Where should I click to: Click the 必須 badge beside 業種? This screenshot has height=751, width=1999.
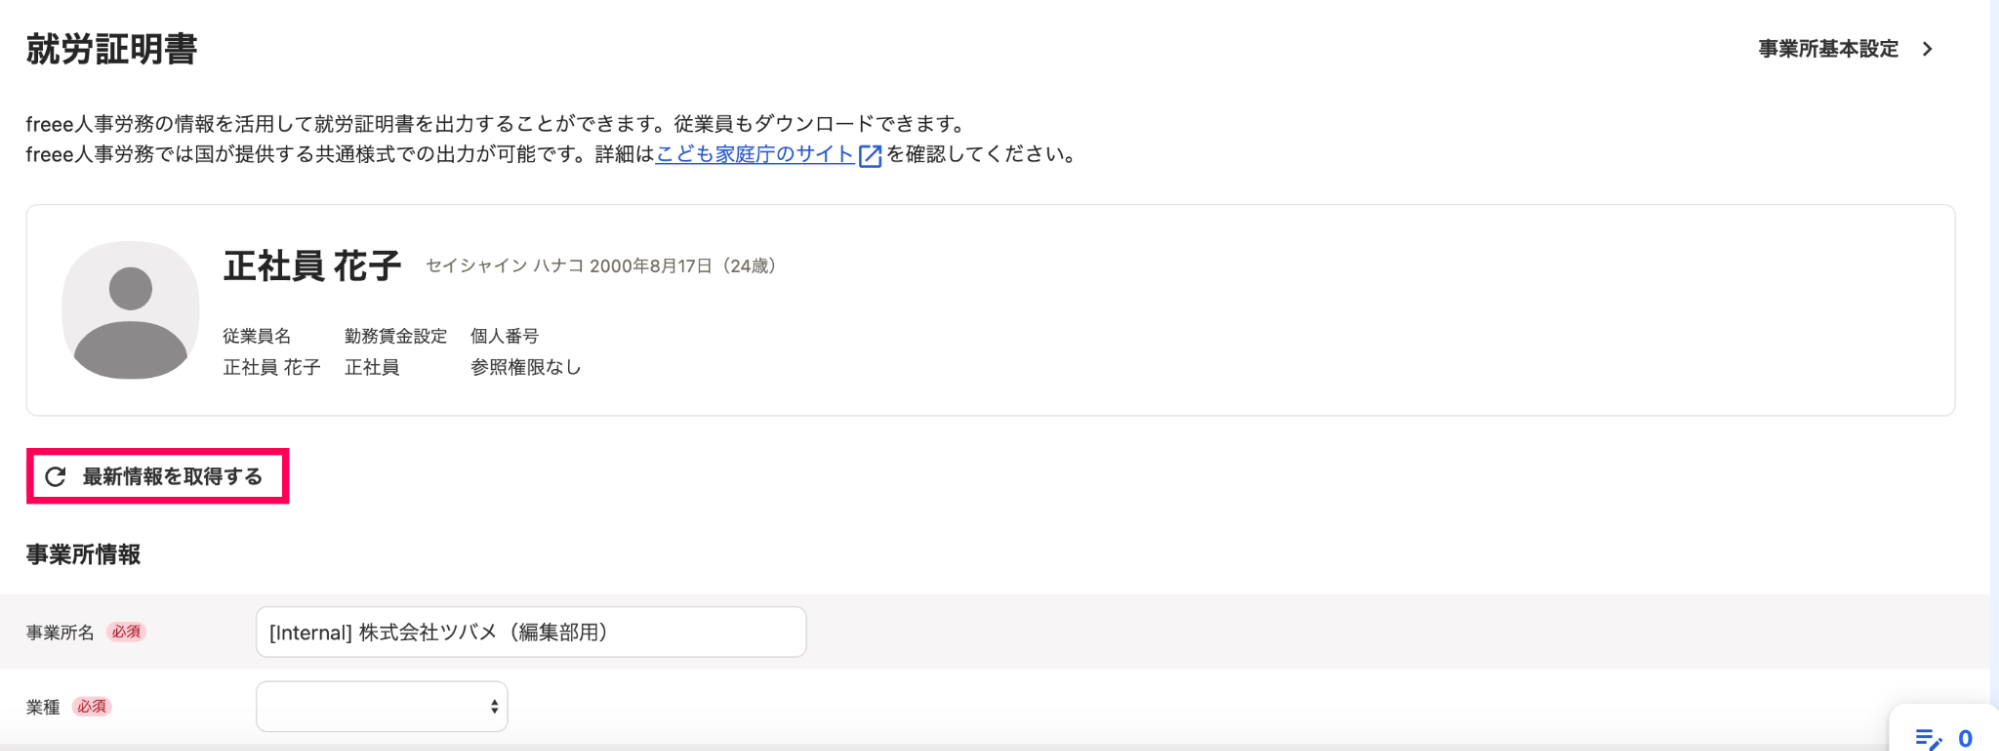point(92,707)
